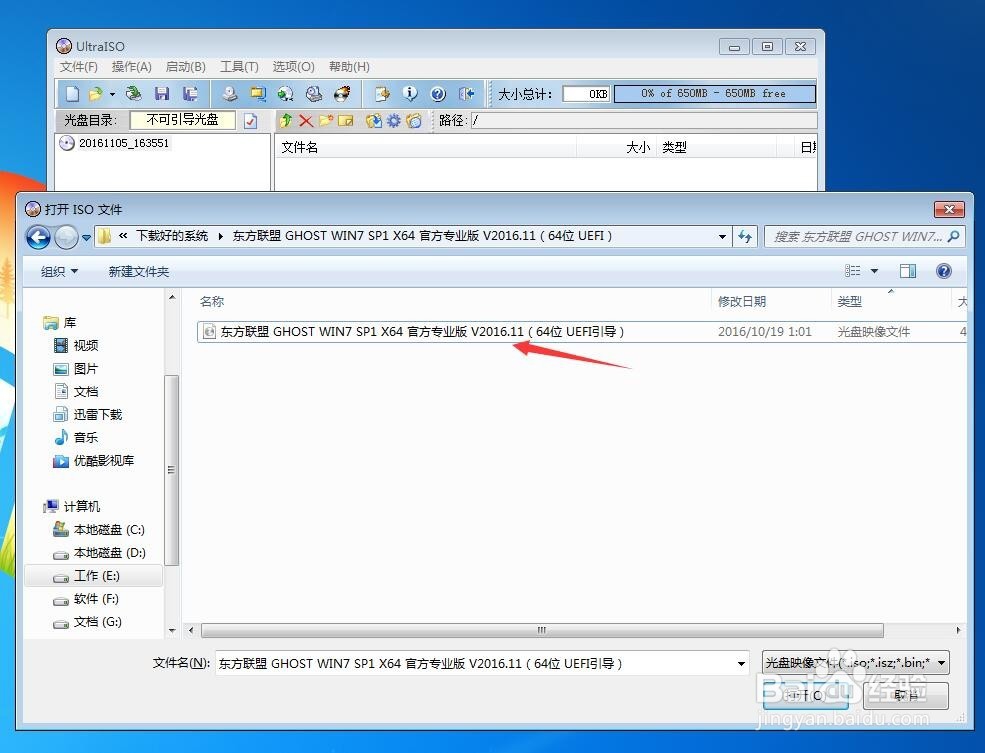The width and height of the screenshot is (985, 753).
Task: Toggle the preview pane icon
Action: (908, 271)
